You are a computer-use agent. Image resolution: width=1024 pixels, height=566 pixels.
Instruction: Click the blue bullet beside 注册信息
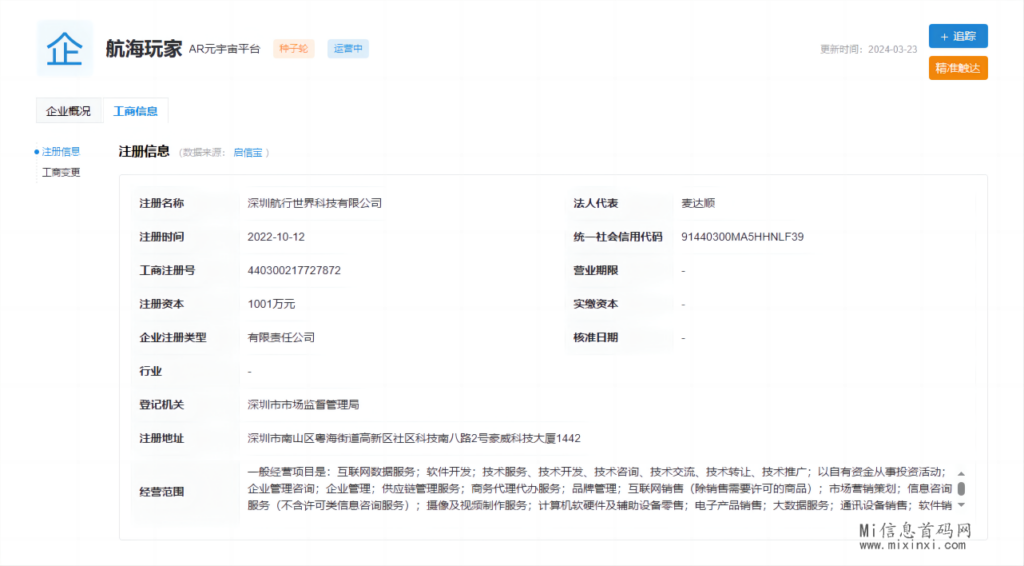[37, 152]
